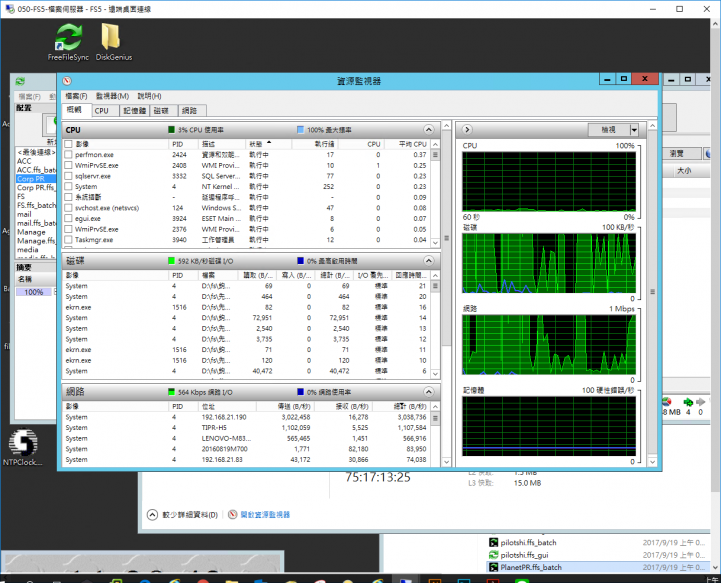Click the pilotshi.ffs_gui file icon
The height and width of the screenshot is (583, 721).
[x=493, y=555]
